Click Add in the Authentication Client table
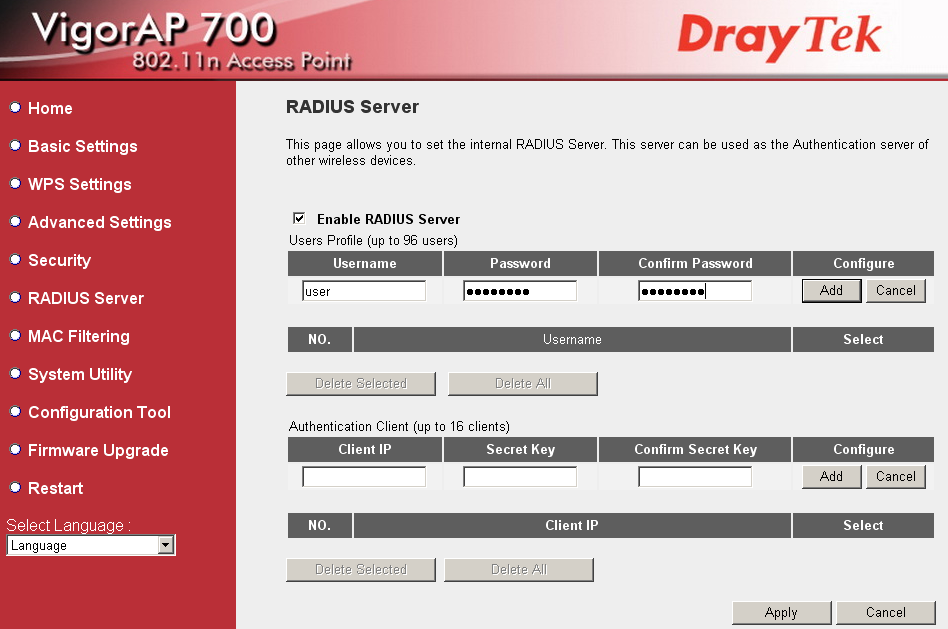This screenshot has width=948, height=629. 831,476
